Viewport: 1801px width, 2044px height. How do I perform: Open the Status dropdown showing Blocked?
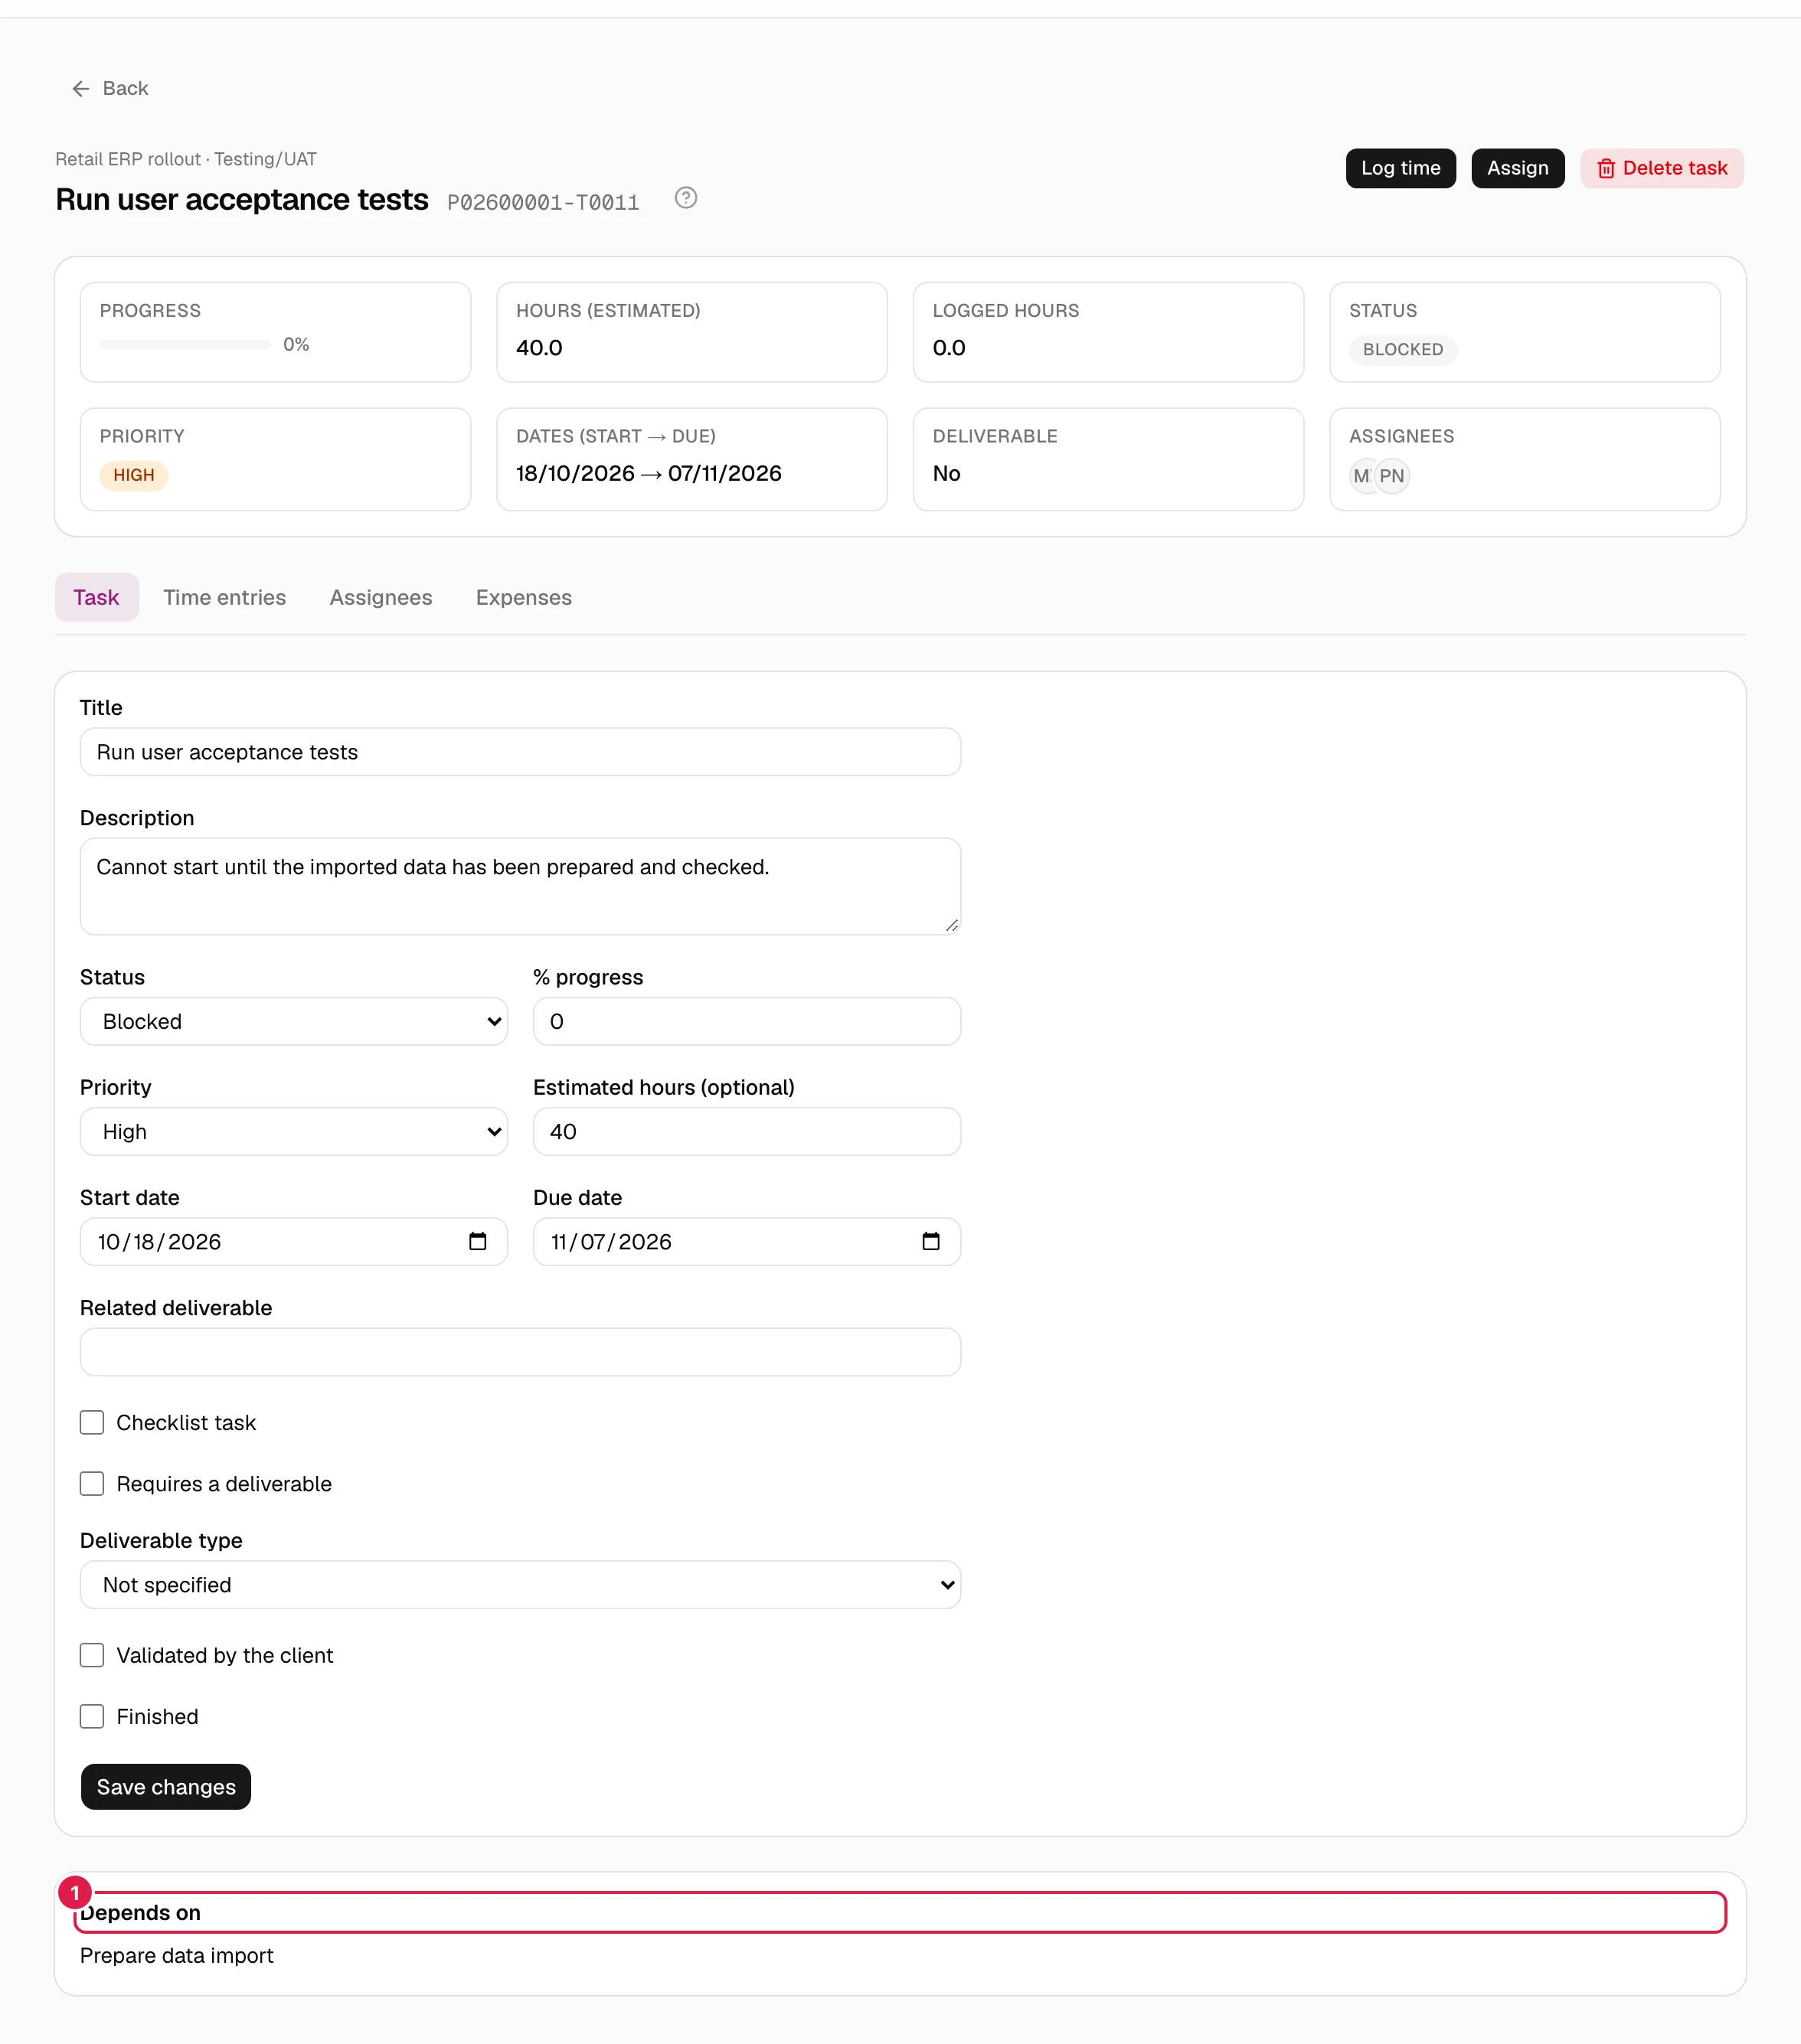[294, 1021]
